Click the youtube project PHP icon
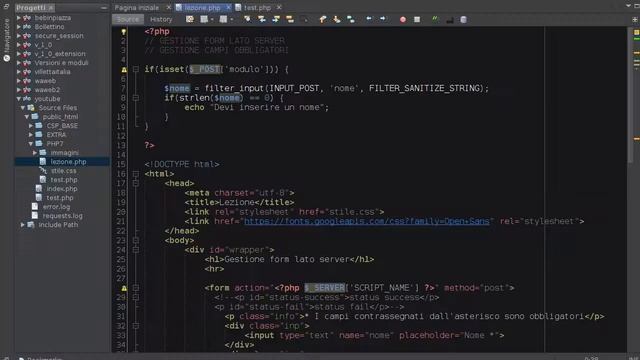The width and height of the screenshot is (640, 360). [27, 99]
